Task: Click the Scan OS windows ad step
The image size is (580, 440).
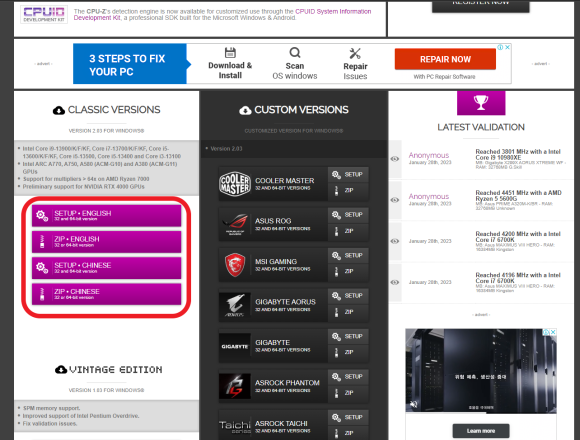Action: 295,64
